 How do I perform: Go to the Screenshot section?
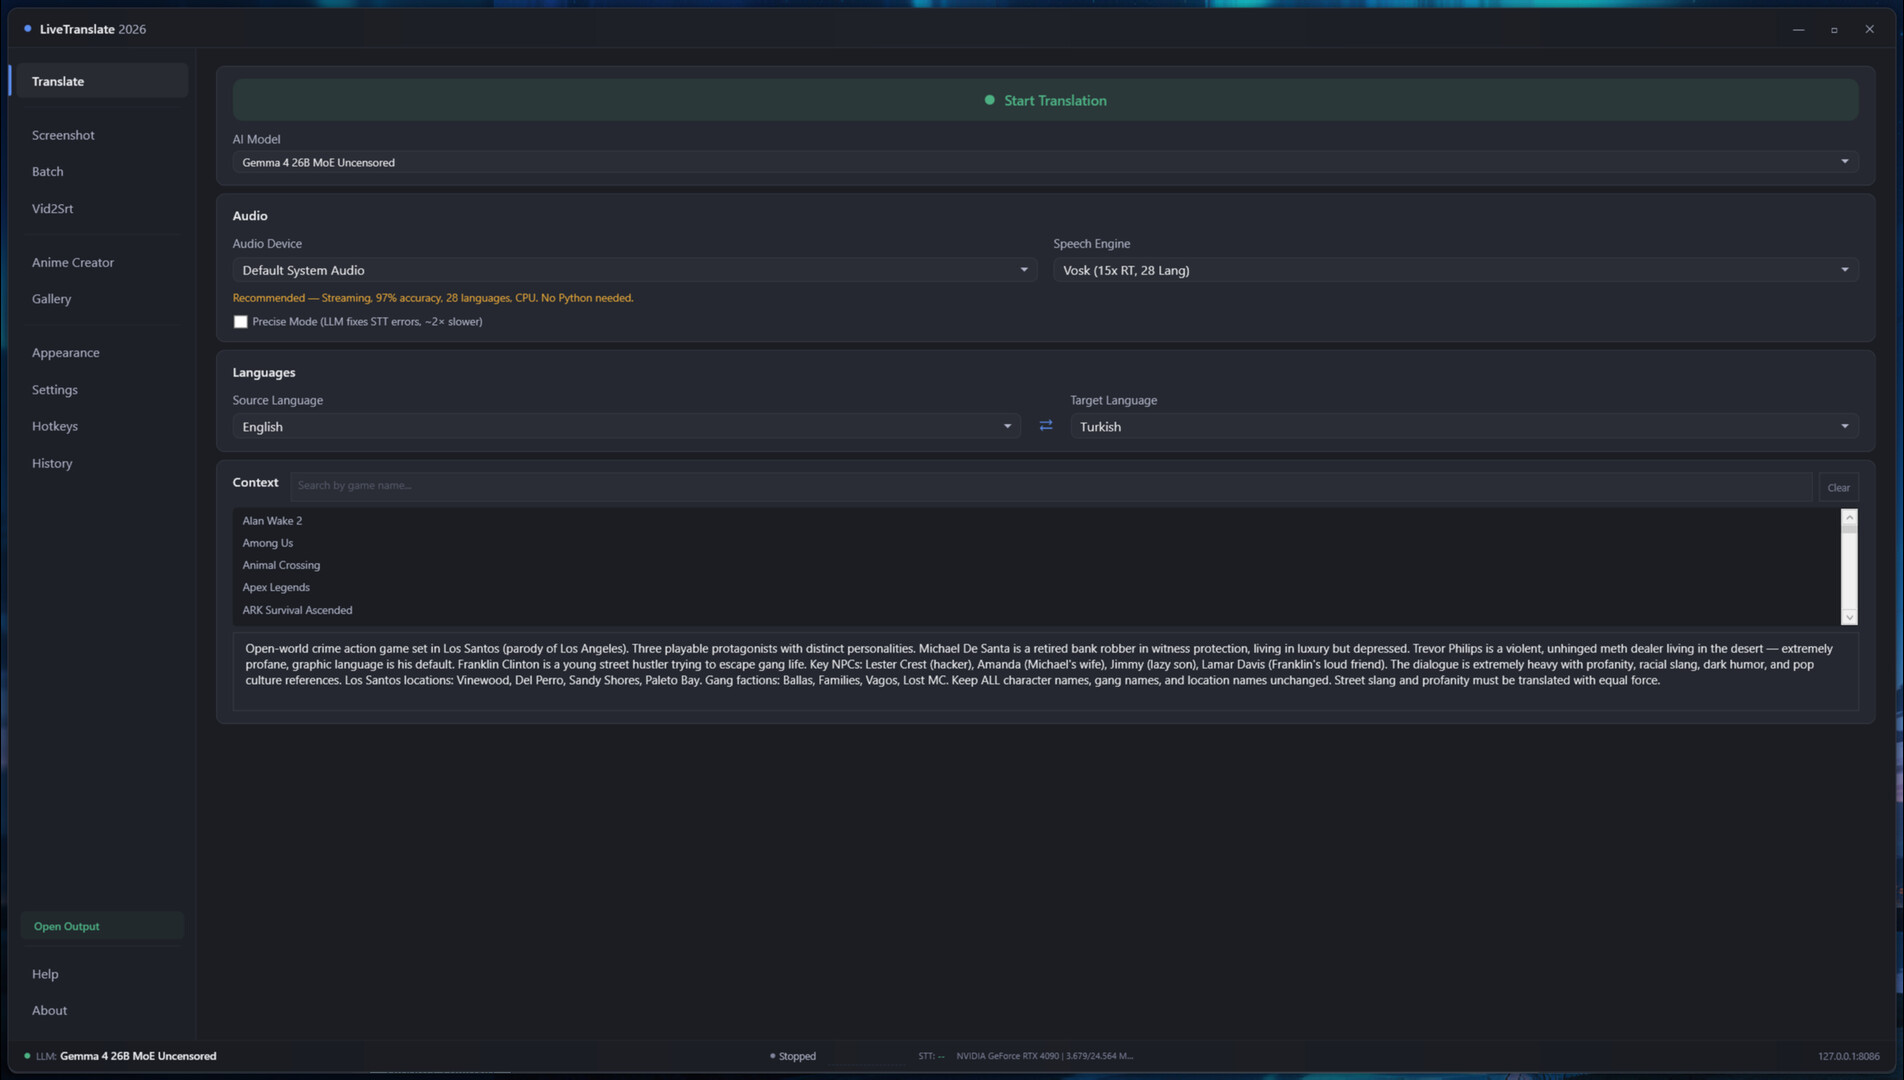63,135
